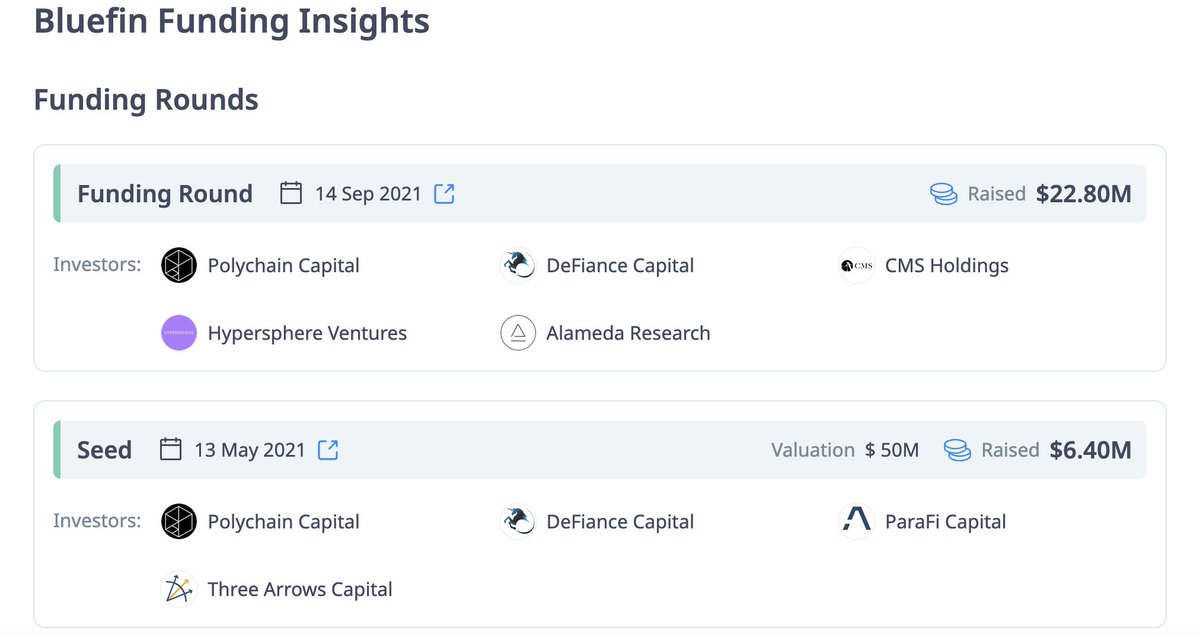Click the 14 Sep 2021 date
This screenshot has width=1200, height=637.
368,194
